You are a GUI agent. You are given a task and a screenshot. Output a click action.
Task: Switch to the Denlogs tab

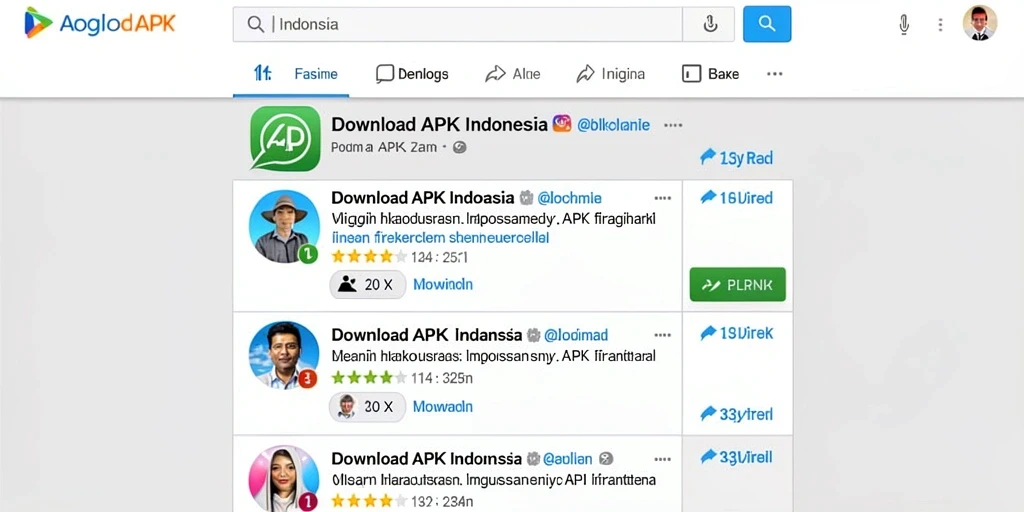pyautogui.click(x=412, y=74)
